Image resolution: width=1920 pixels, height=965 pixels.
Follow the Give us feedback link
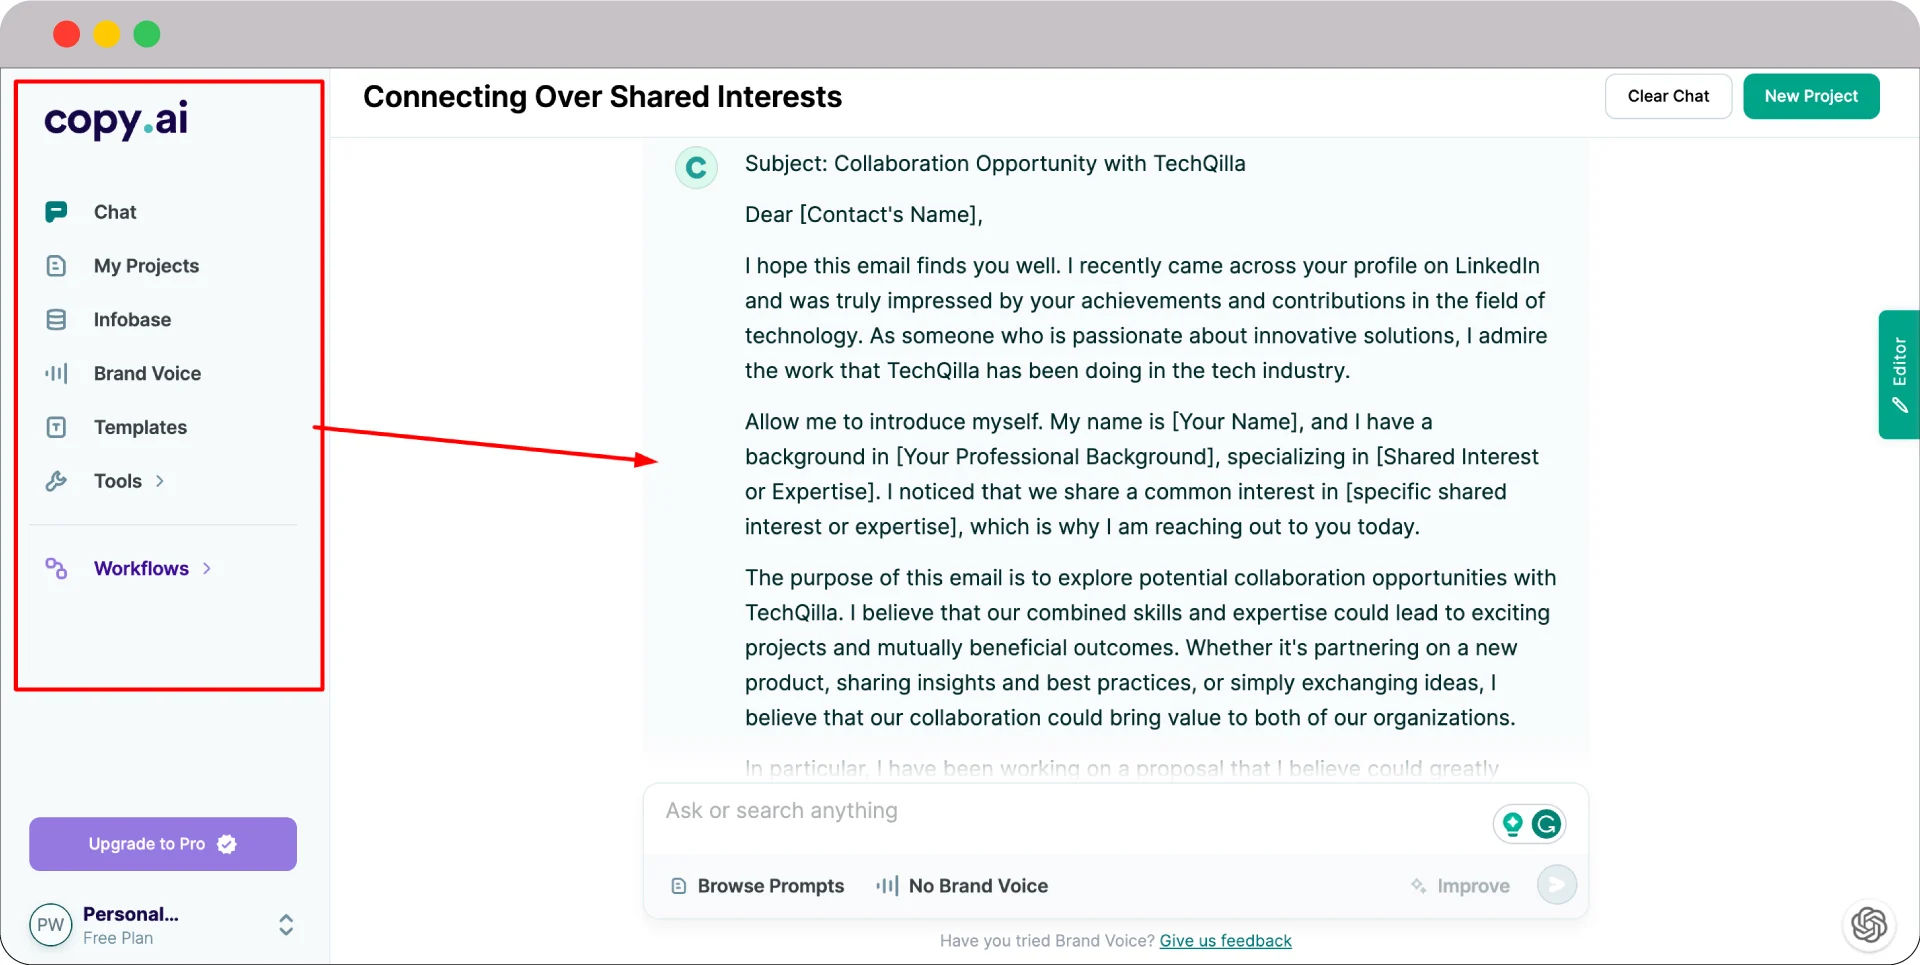point(1225,941)
